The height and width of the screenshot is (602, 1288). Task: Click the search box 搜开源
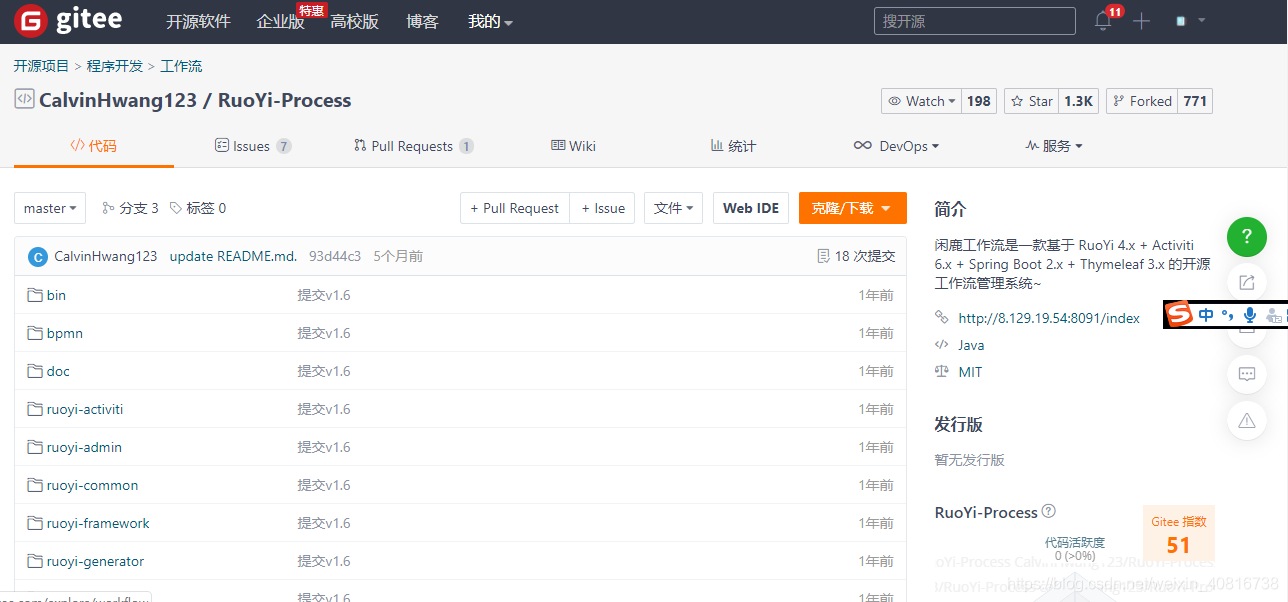(x=975, y=21)
